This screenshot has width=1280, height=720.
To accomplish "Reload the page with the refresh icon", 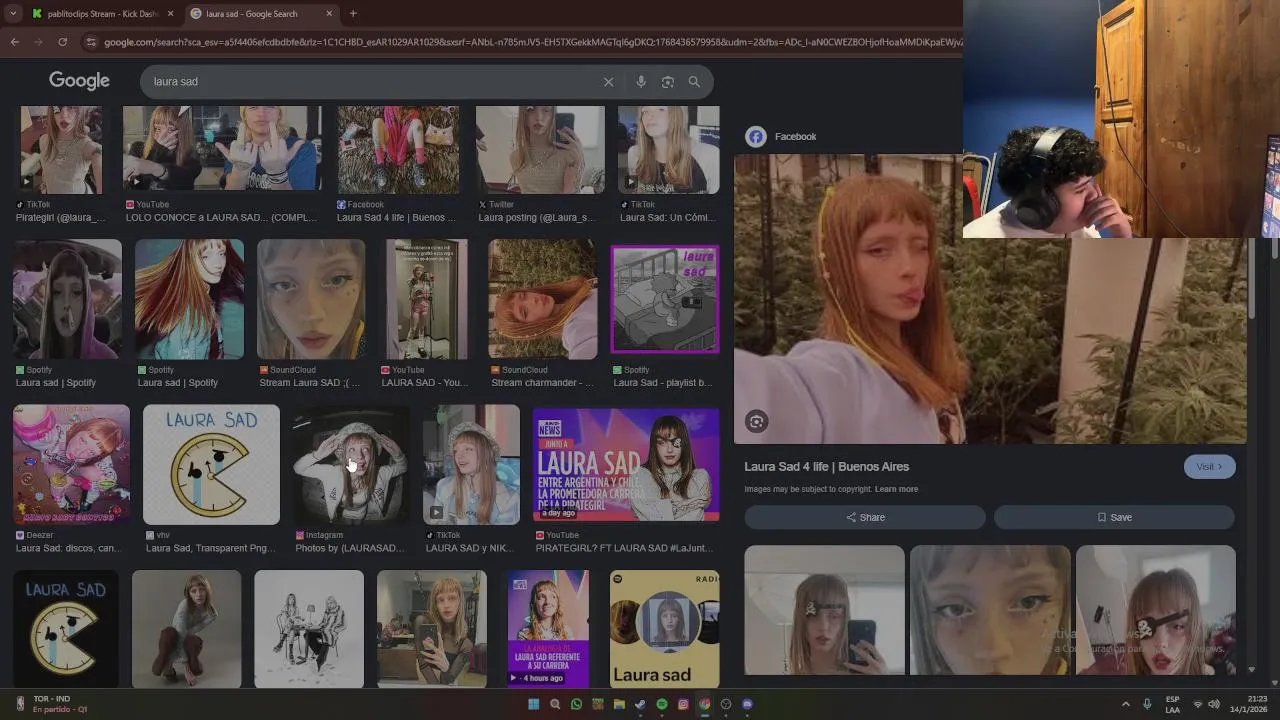I will click(62, 42).
